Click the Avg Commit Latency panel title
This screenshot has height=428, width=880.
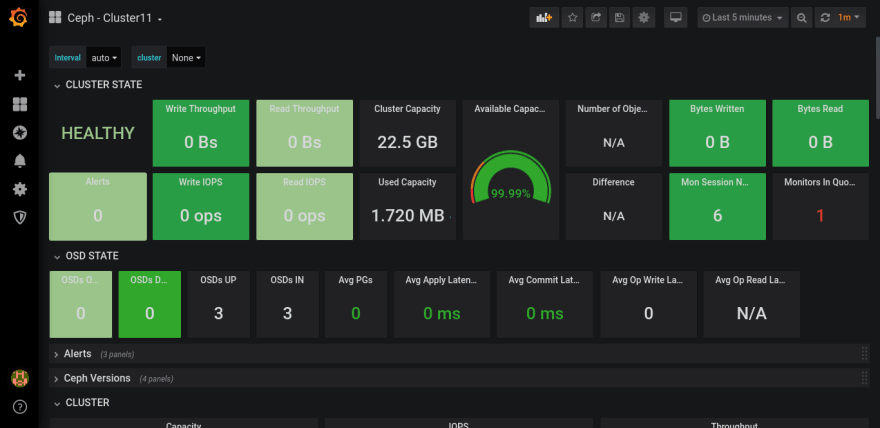pos(544,279)
